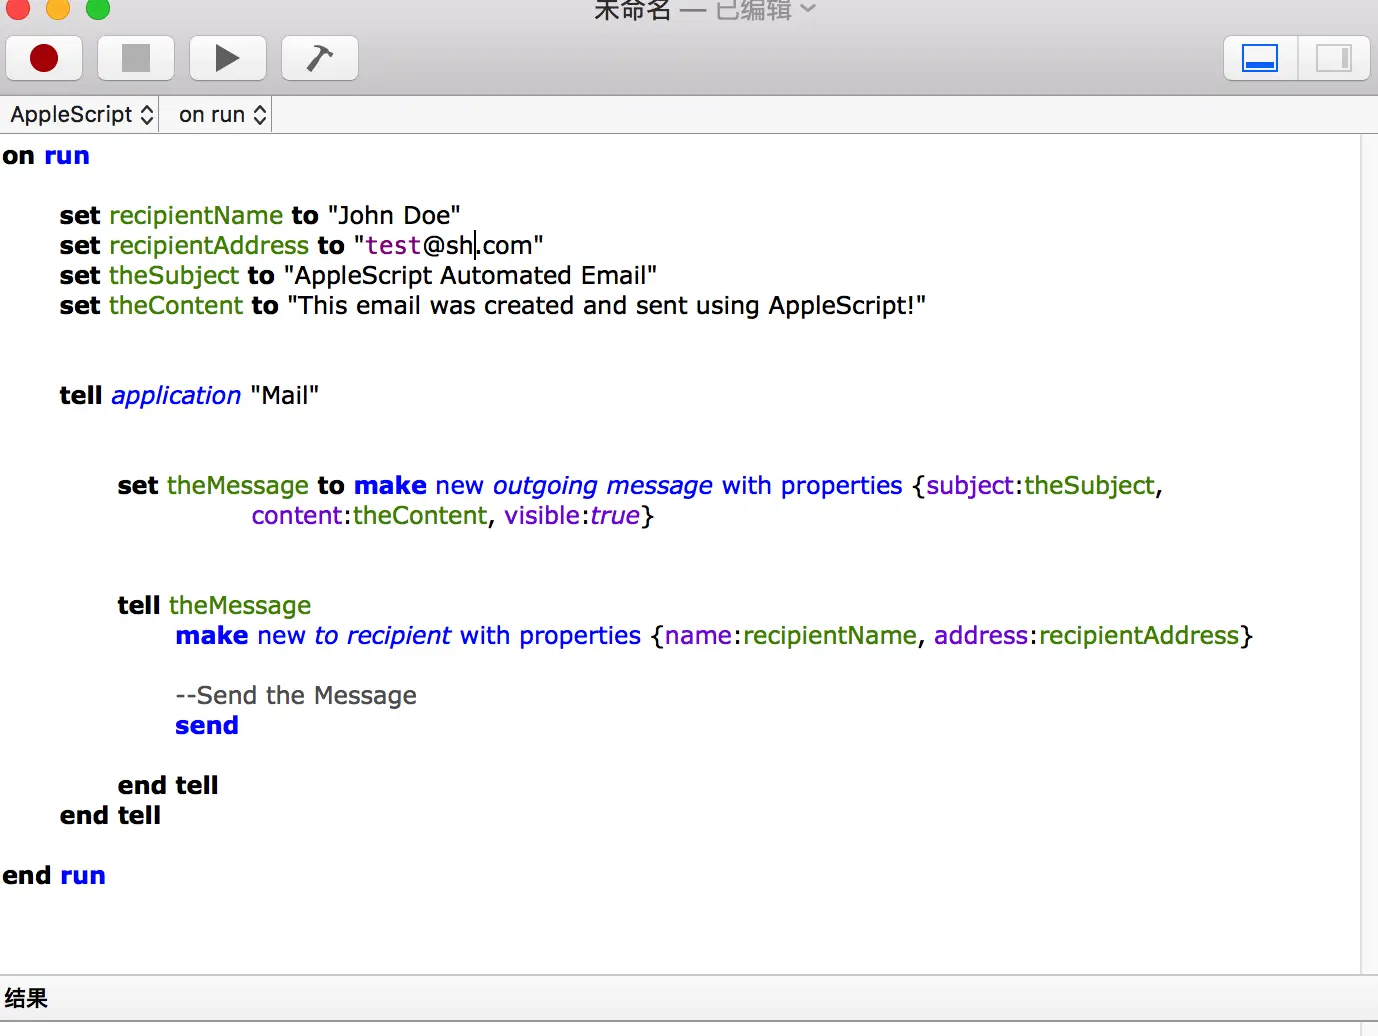Toggle the bottom result pane view
Image resolution: width=1378 pixels, height=1036 pixels.
pos(1260,58)
